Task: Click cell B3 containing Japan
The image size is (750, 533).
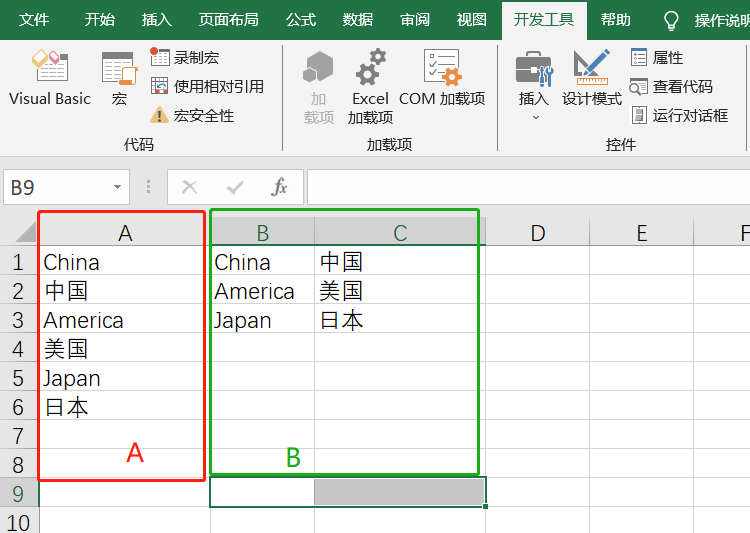Action: (263, 319)
